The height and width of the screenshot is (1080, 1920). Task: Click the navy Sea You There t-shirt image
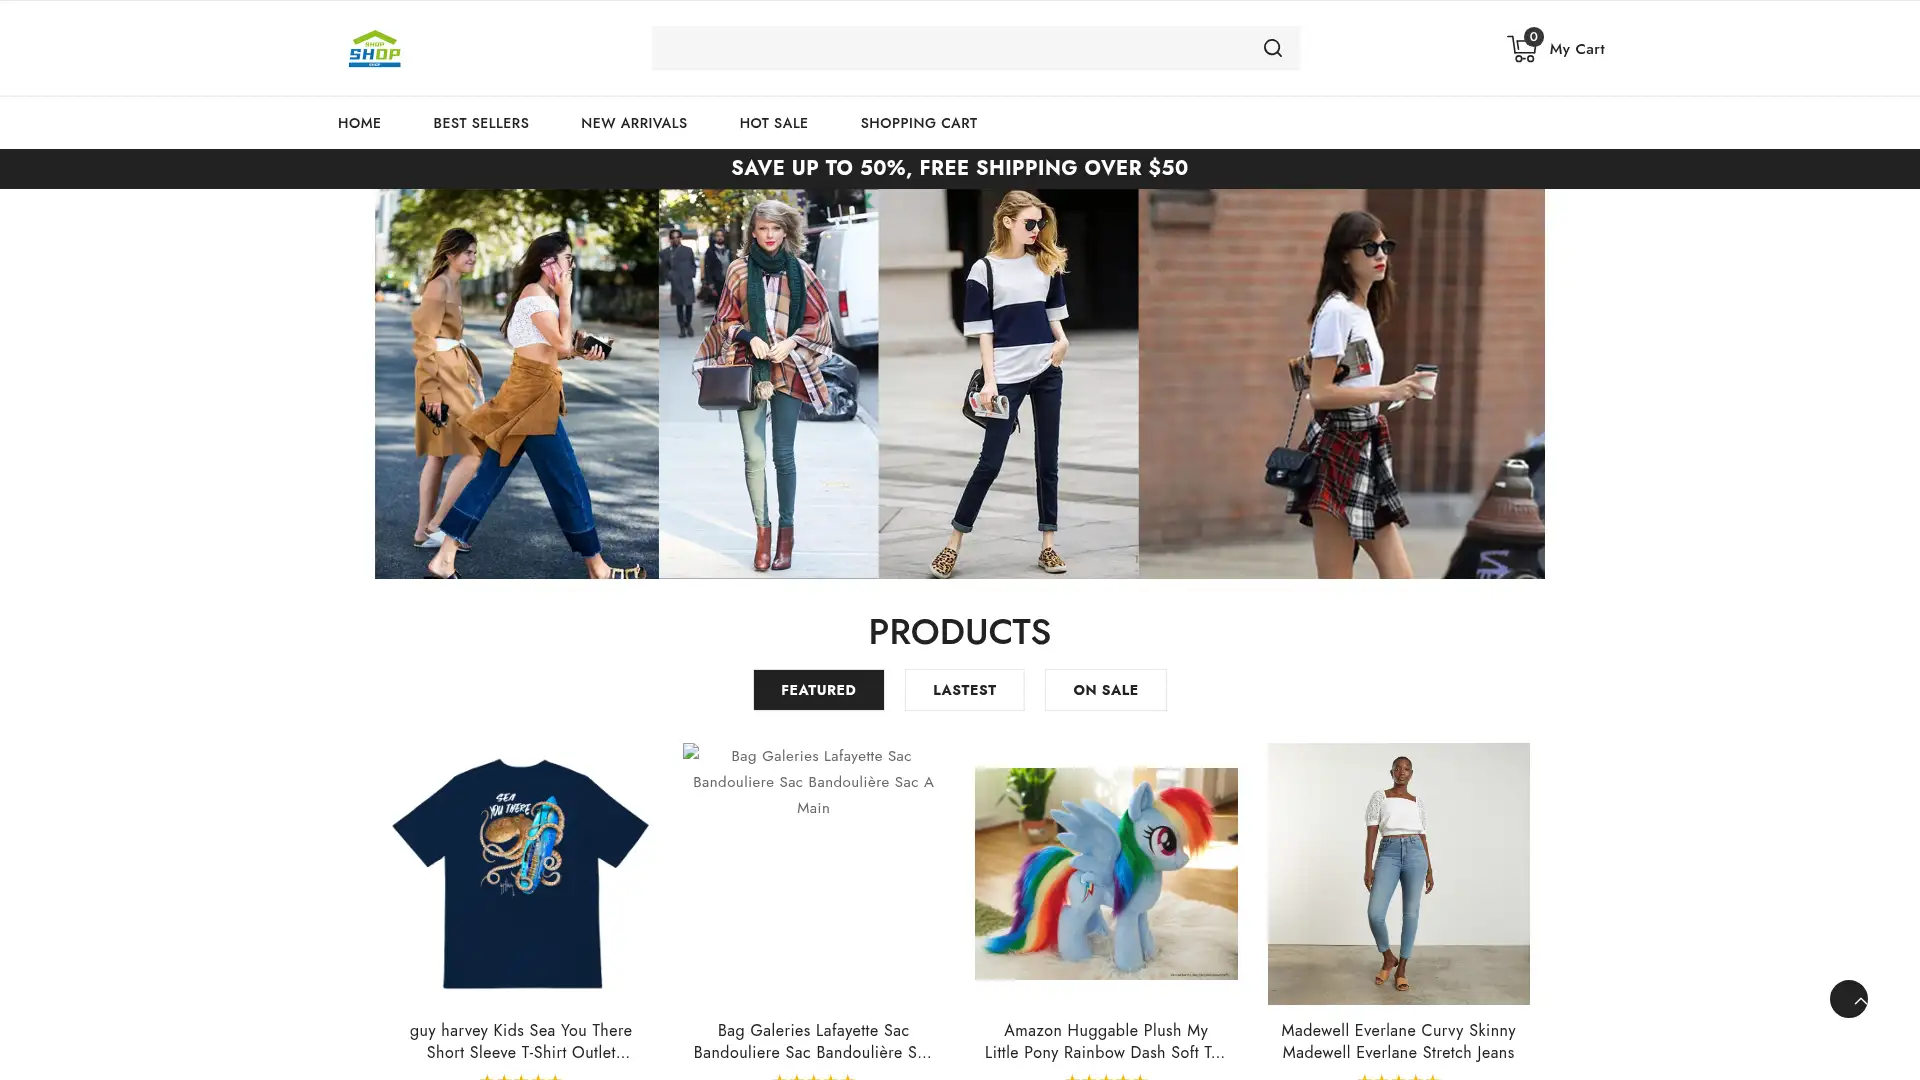(520, 873)
